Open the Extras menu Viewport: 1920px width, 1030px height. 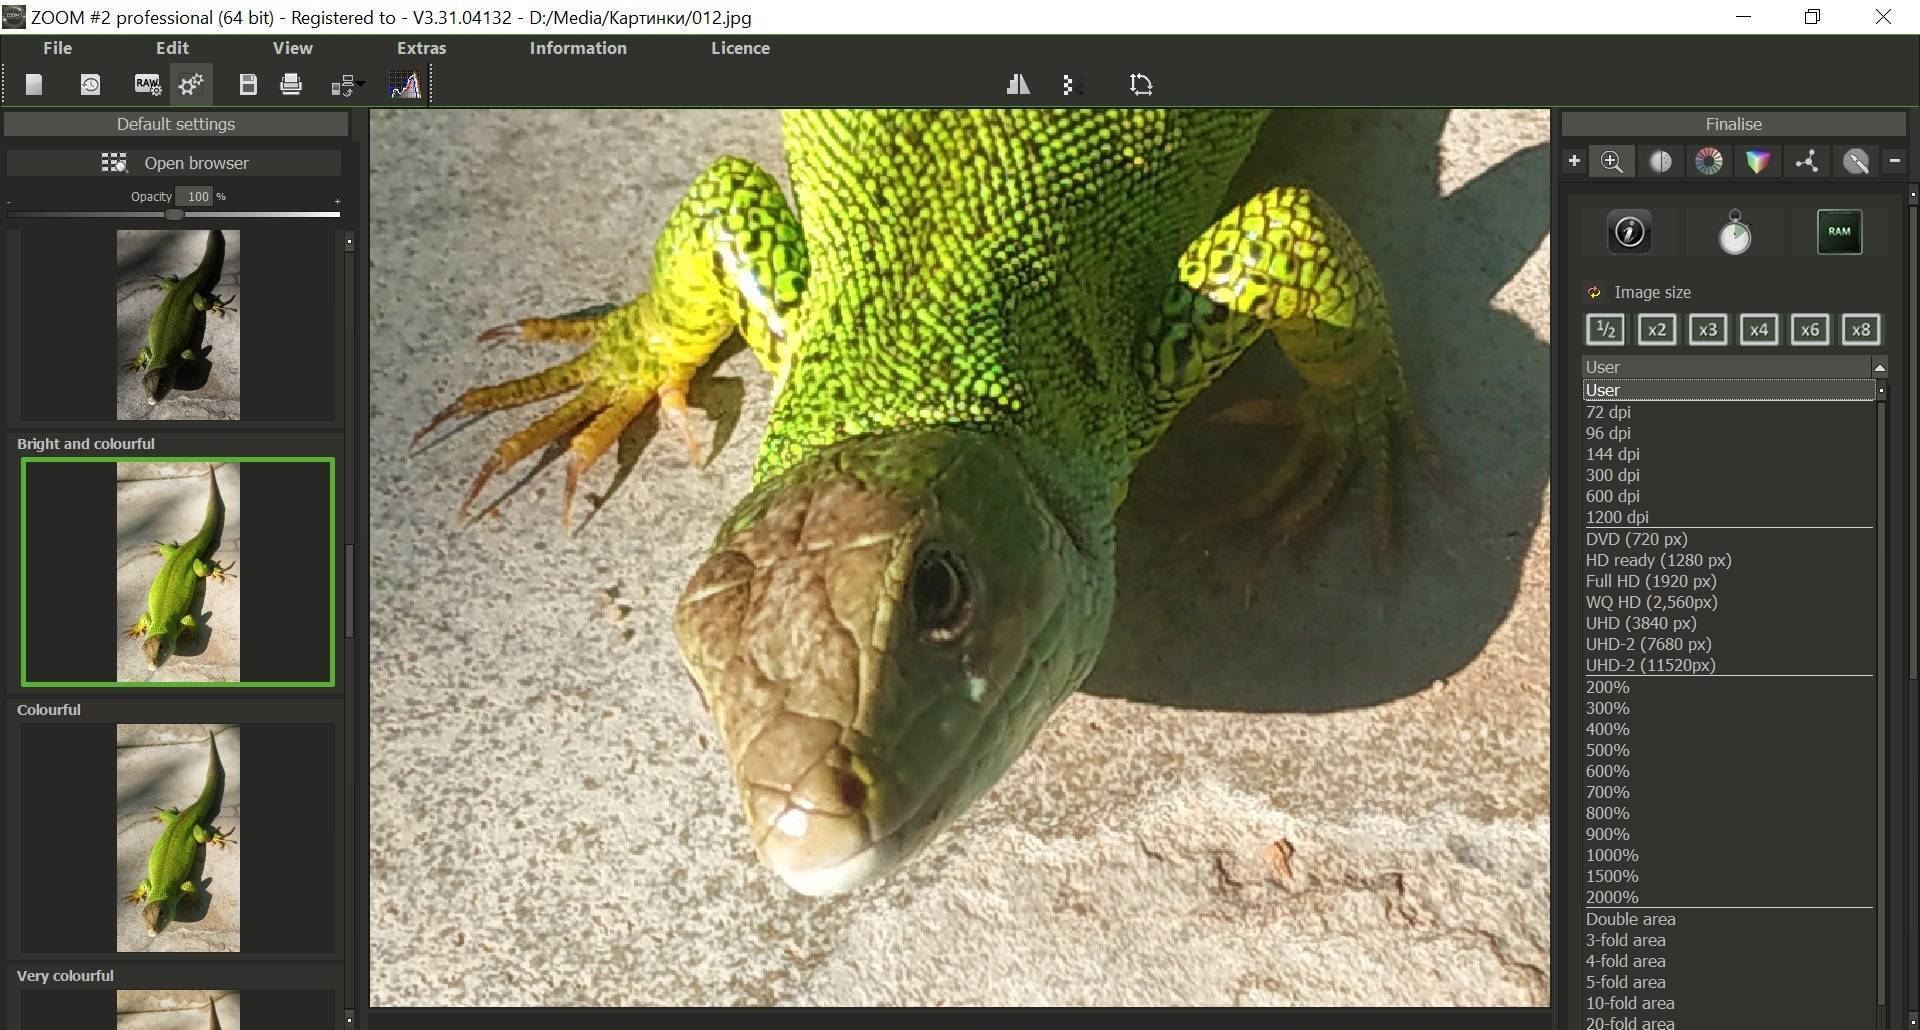(421, 48)
